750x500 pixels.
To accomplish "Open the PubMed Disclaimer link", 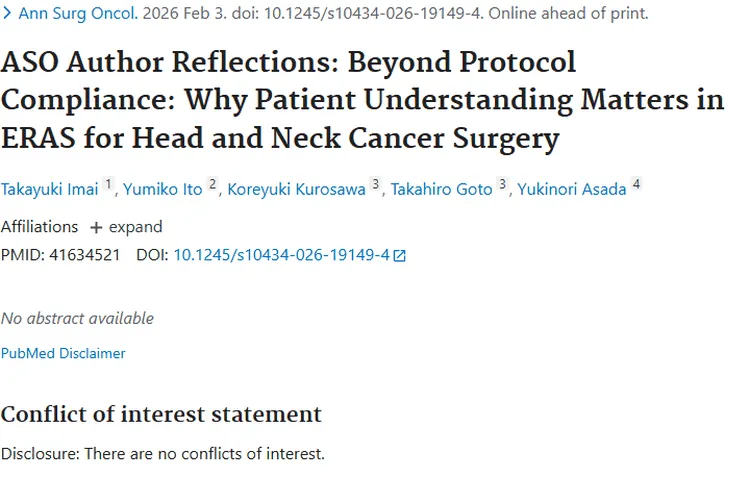I will click(x=63, y=353).
